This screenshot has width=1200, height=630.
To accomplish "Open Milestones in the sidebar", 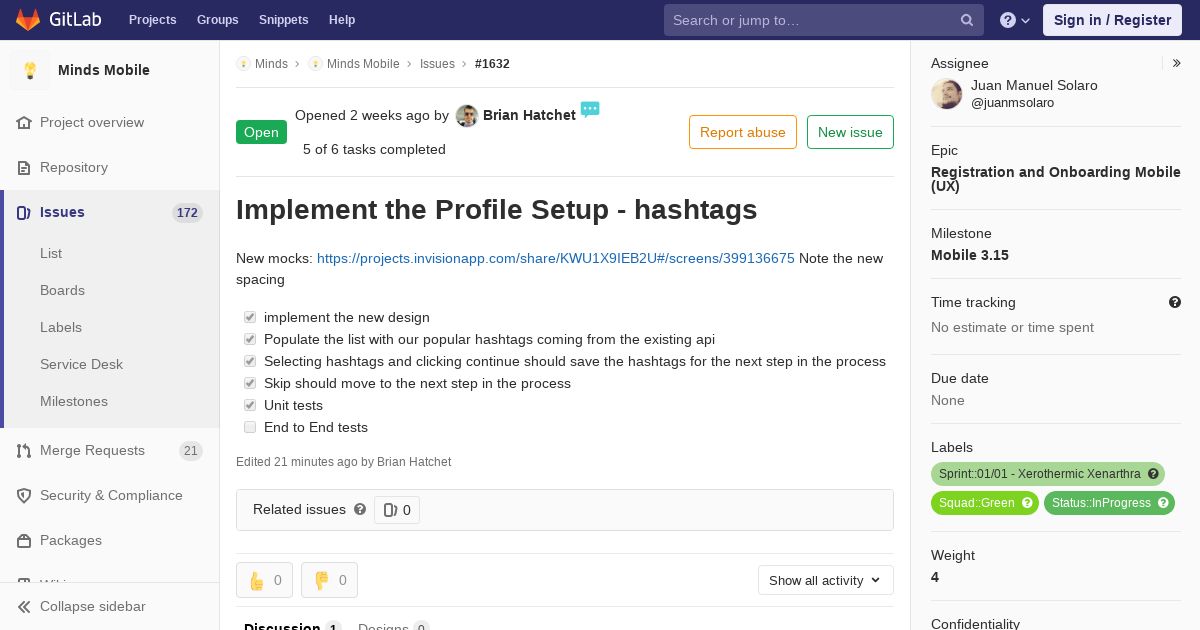I will point(74,401).
